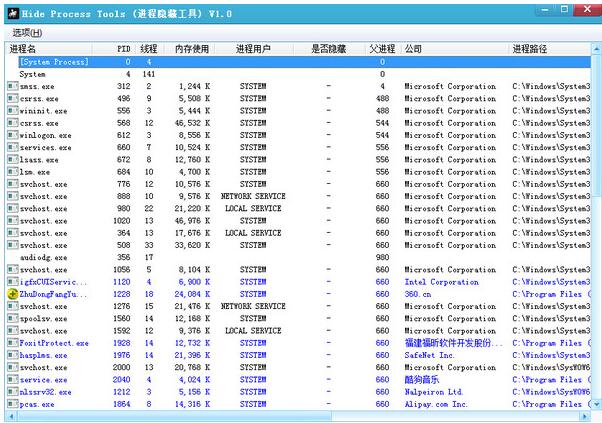Sort by the 内存使用 column header
This screenshot has width=602, height=423.
[x=192, y=48]
